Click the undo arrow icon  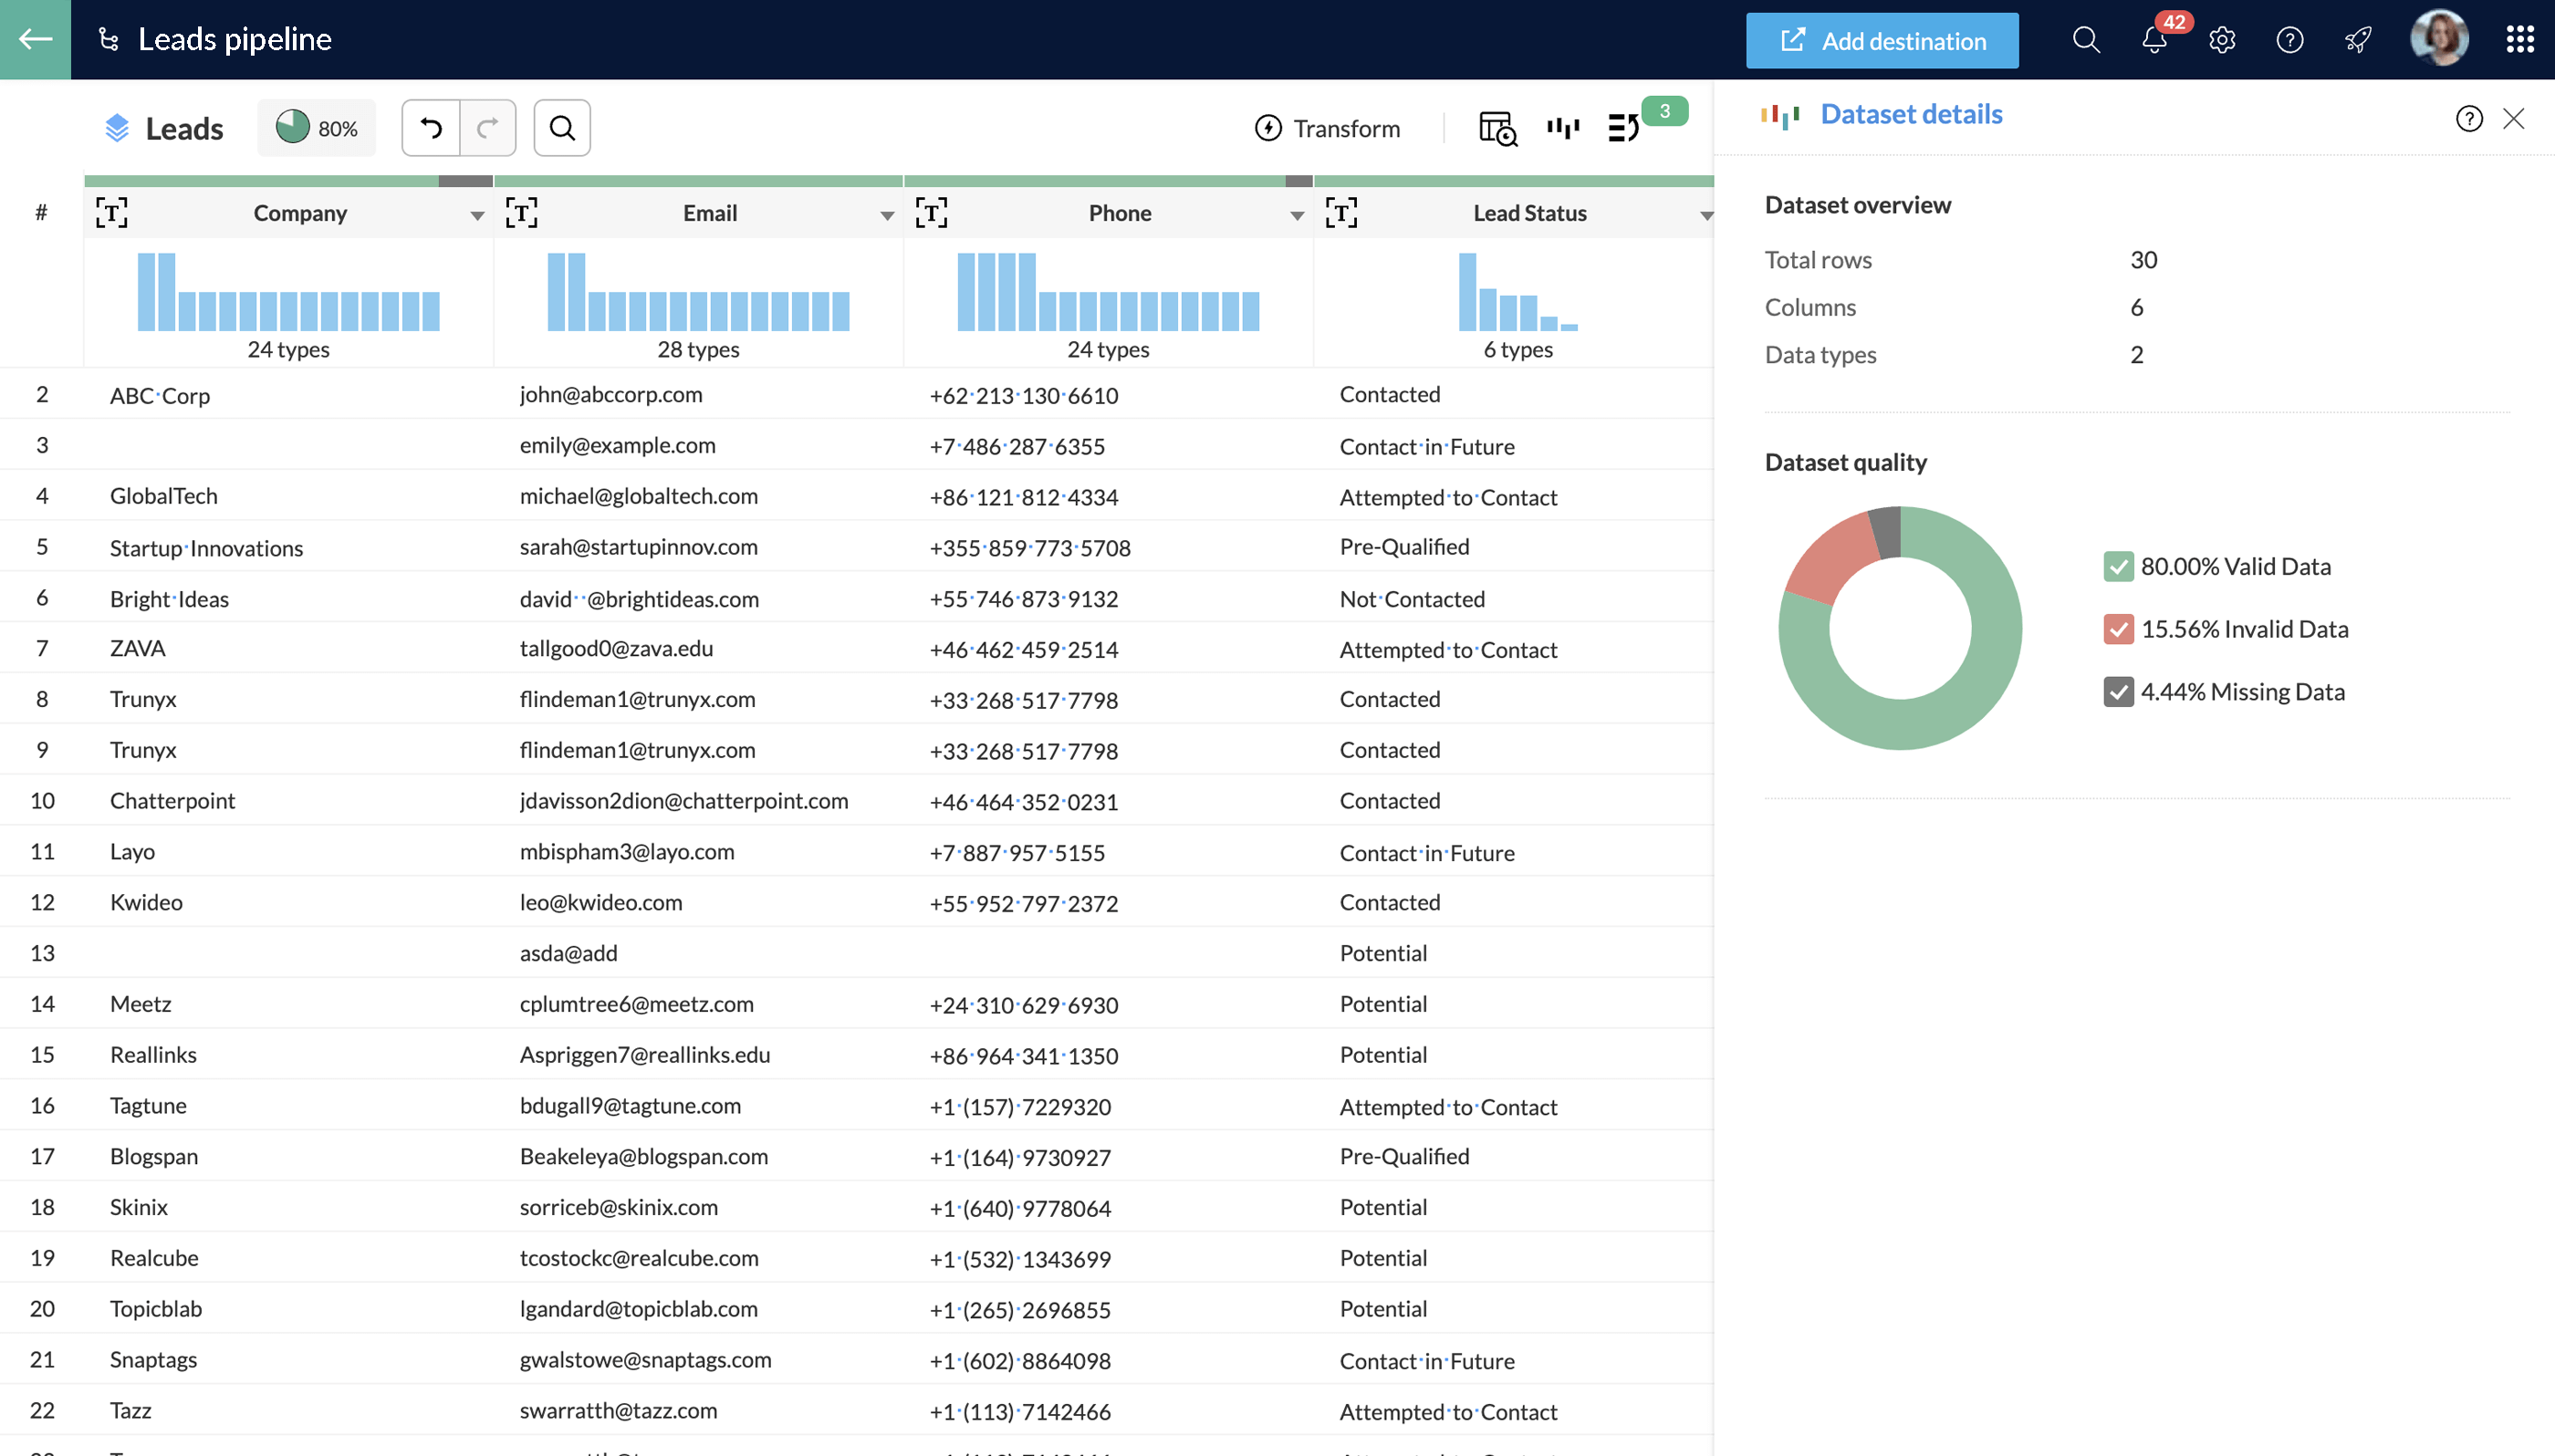(432, 126)
